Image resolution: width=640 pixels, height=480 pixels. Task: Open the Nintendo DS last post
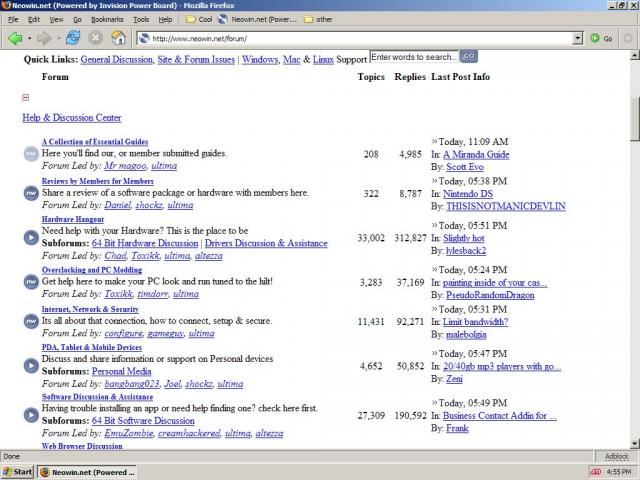(468, 194)
